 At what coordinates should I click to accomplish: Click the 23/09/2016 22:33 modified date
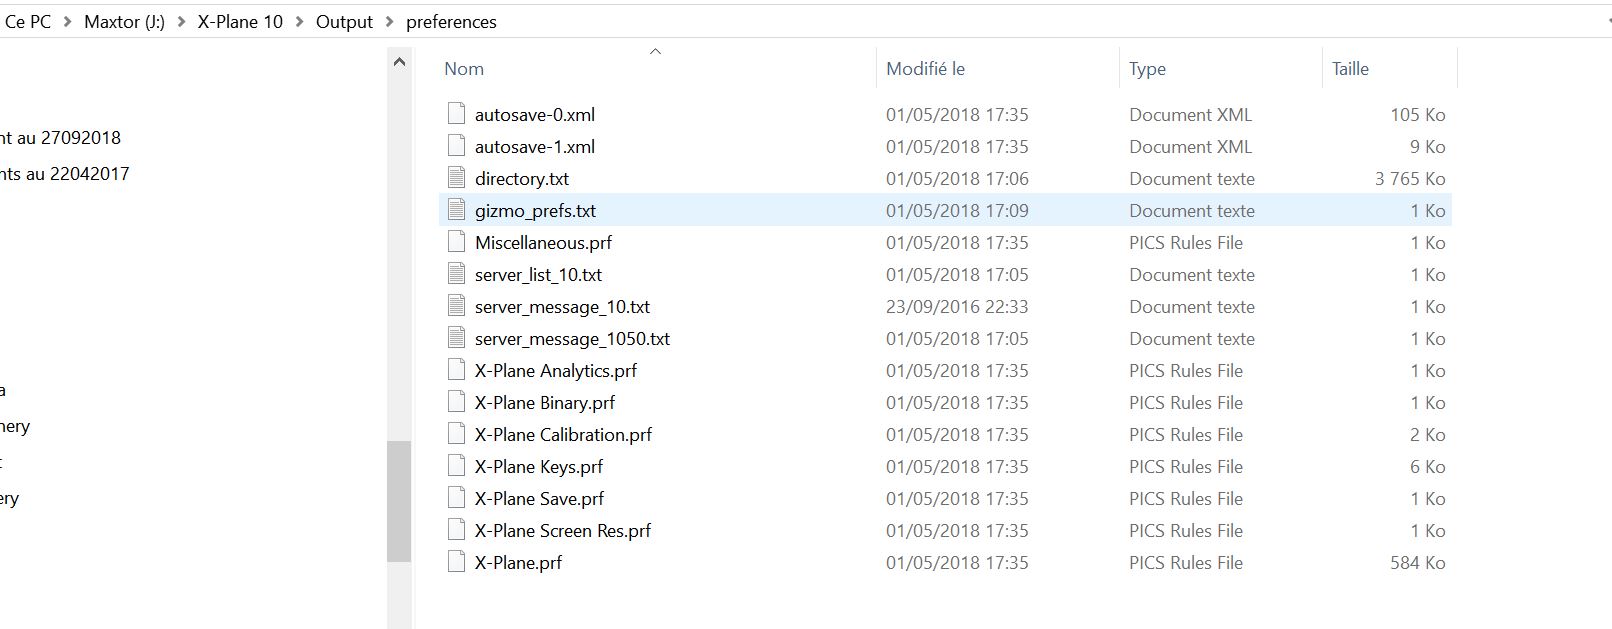coord(957,307)
